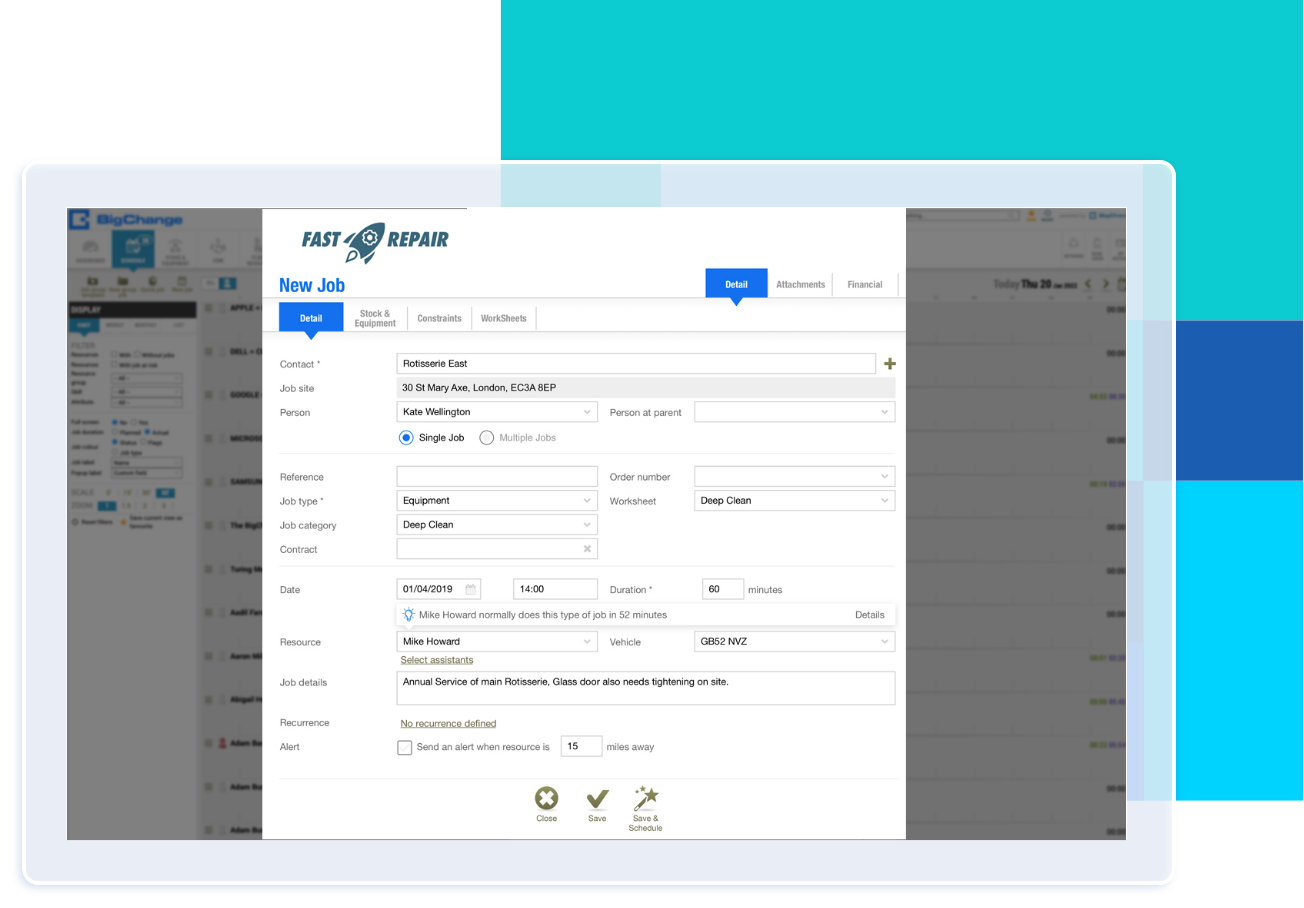
Task: Click the Save & Schedule icon
Action: (645, 800)
